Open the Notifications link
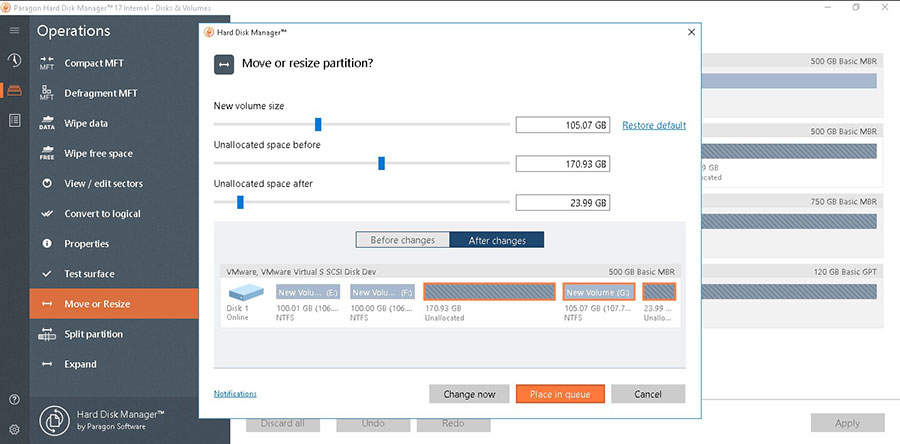 pos(235,394)
